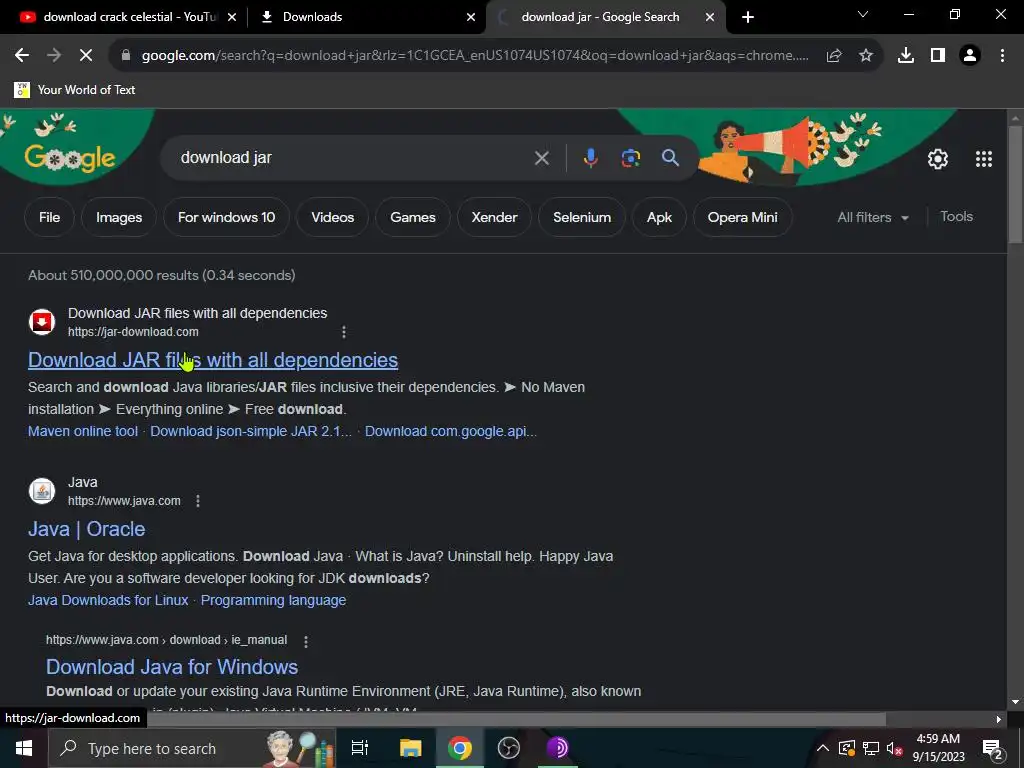Apply the Opera Mini filter chip
The image size is (1024, 768).
coord(743,217)
